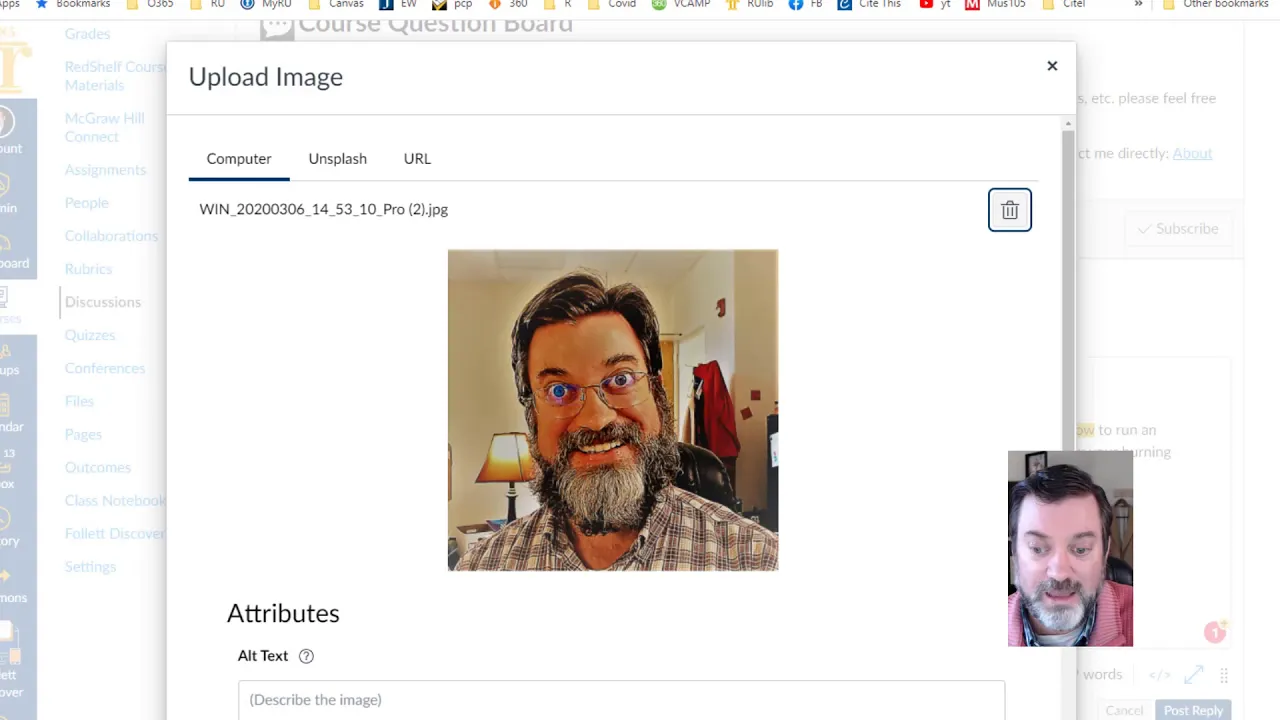Image resolution: width=1280 pixels, height=720 pixels.
Task: Click the Alt Text describe-the-image field
Action: point(621,700)
